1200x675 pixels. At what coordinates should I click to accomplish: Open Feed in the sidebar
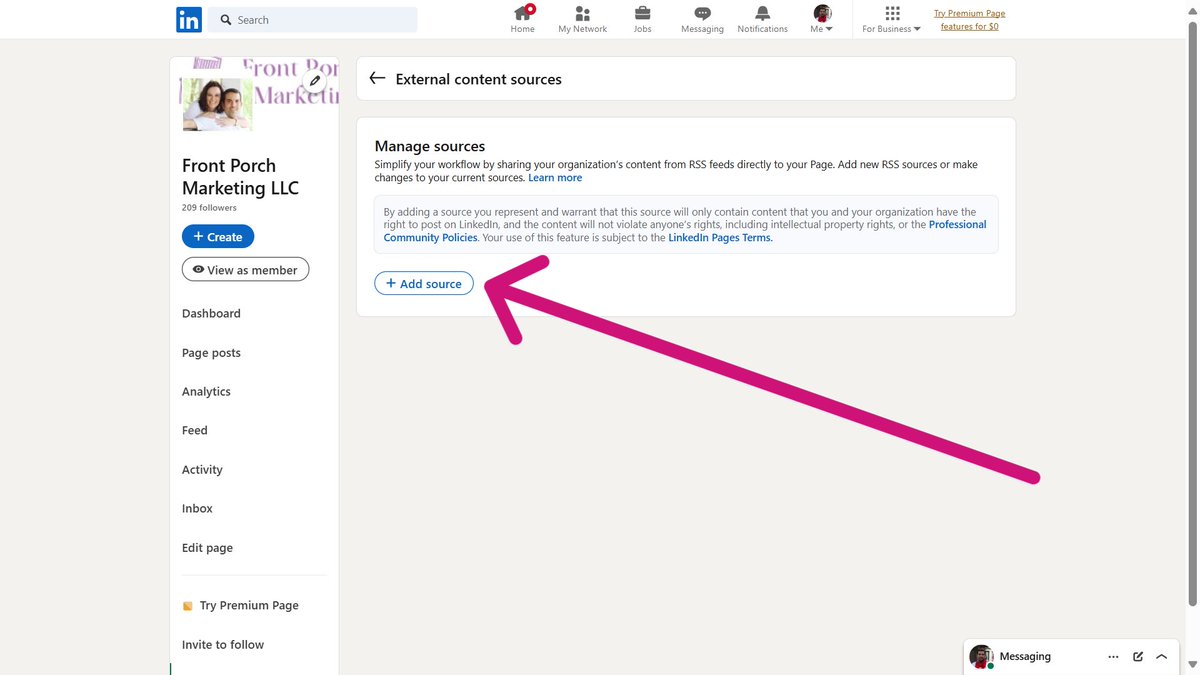tap(195, 431)
